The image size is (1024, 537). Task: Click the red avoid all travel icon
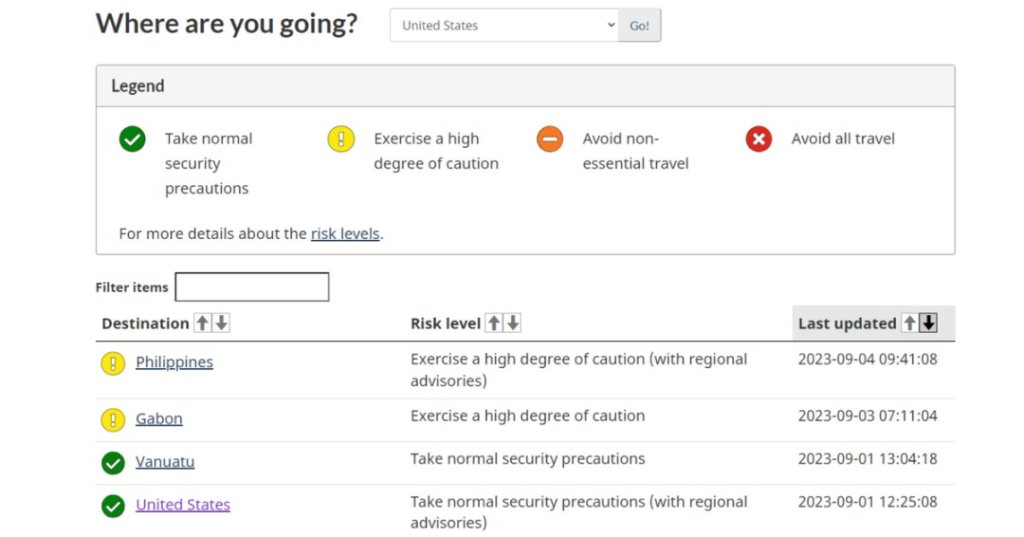[x=759, y=138]
